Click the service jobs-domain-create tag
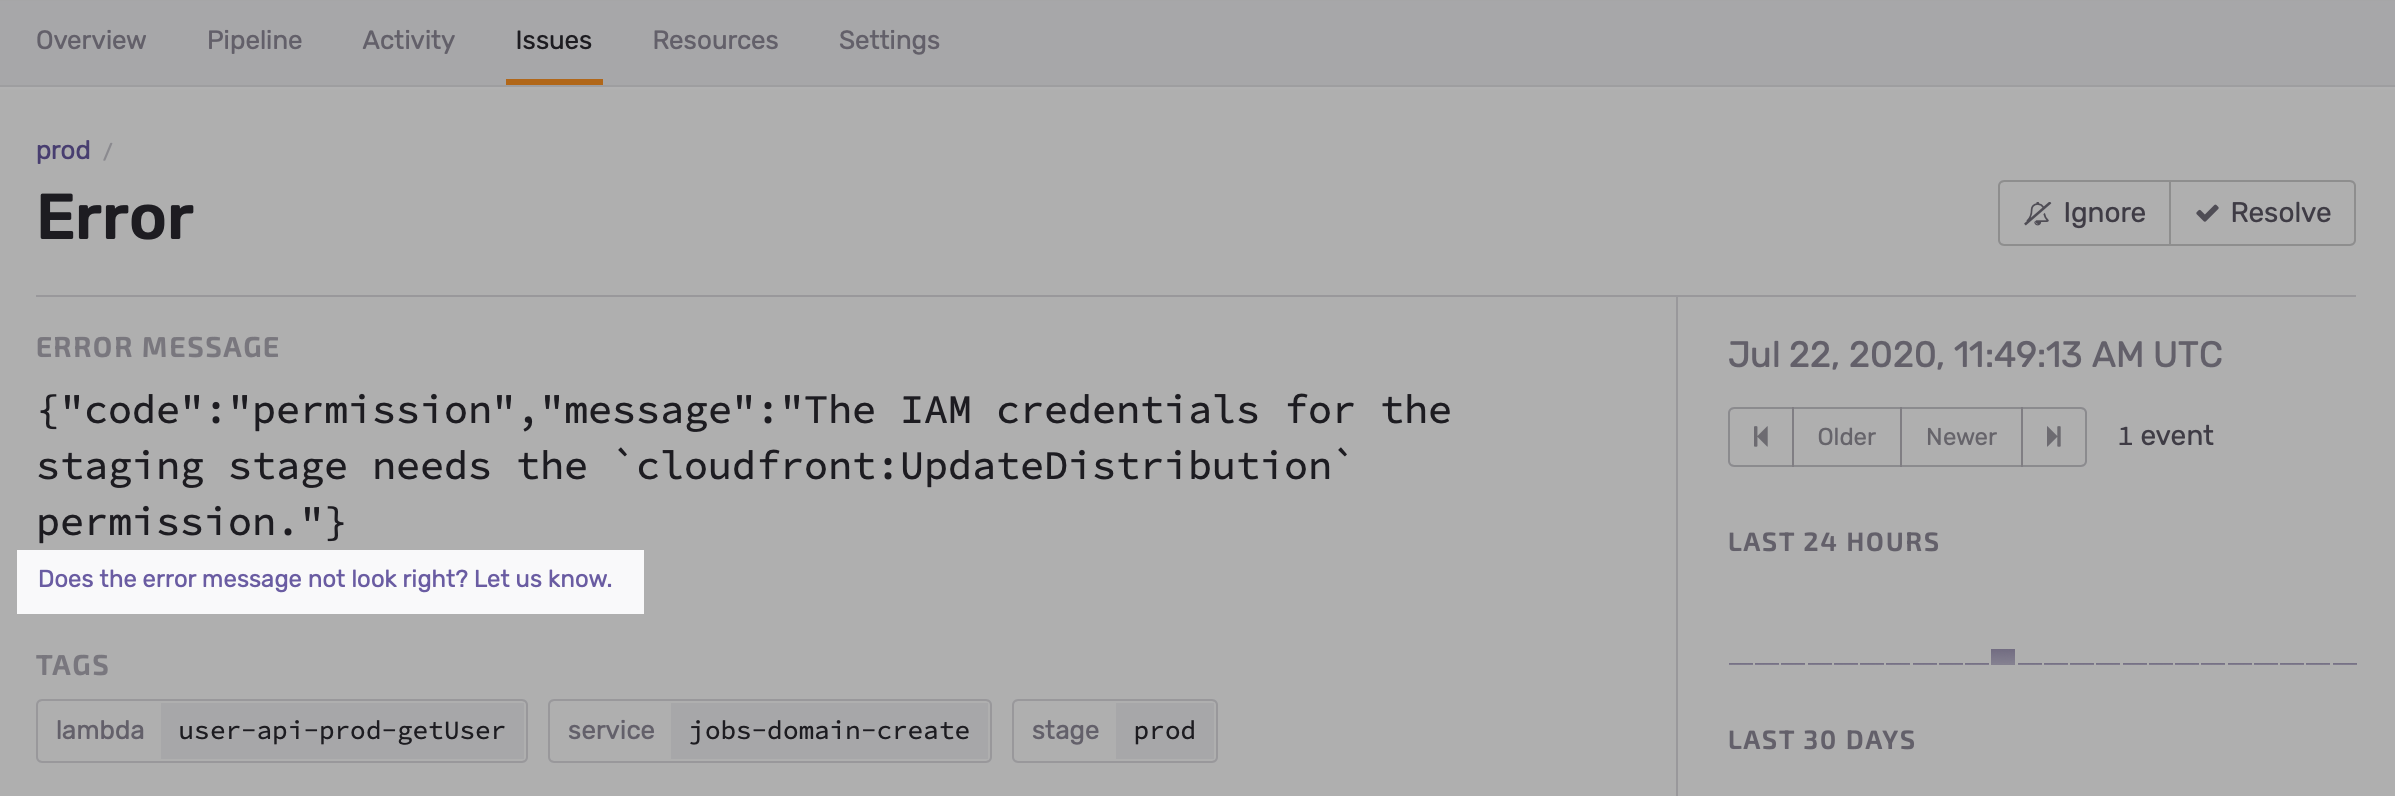Screen dimensions: 2395x796 [769, 731]
